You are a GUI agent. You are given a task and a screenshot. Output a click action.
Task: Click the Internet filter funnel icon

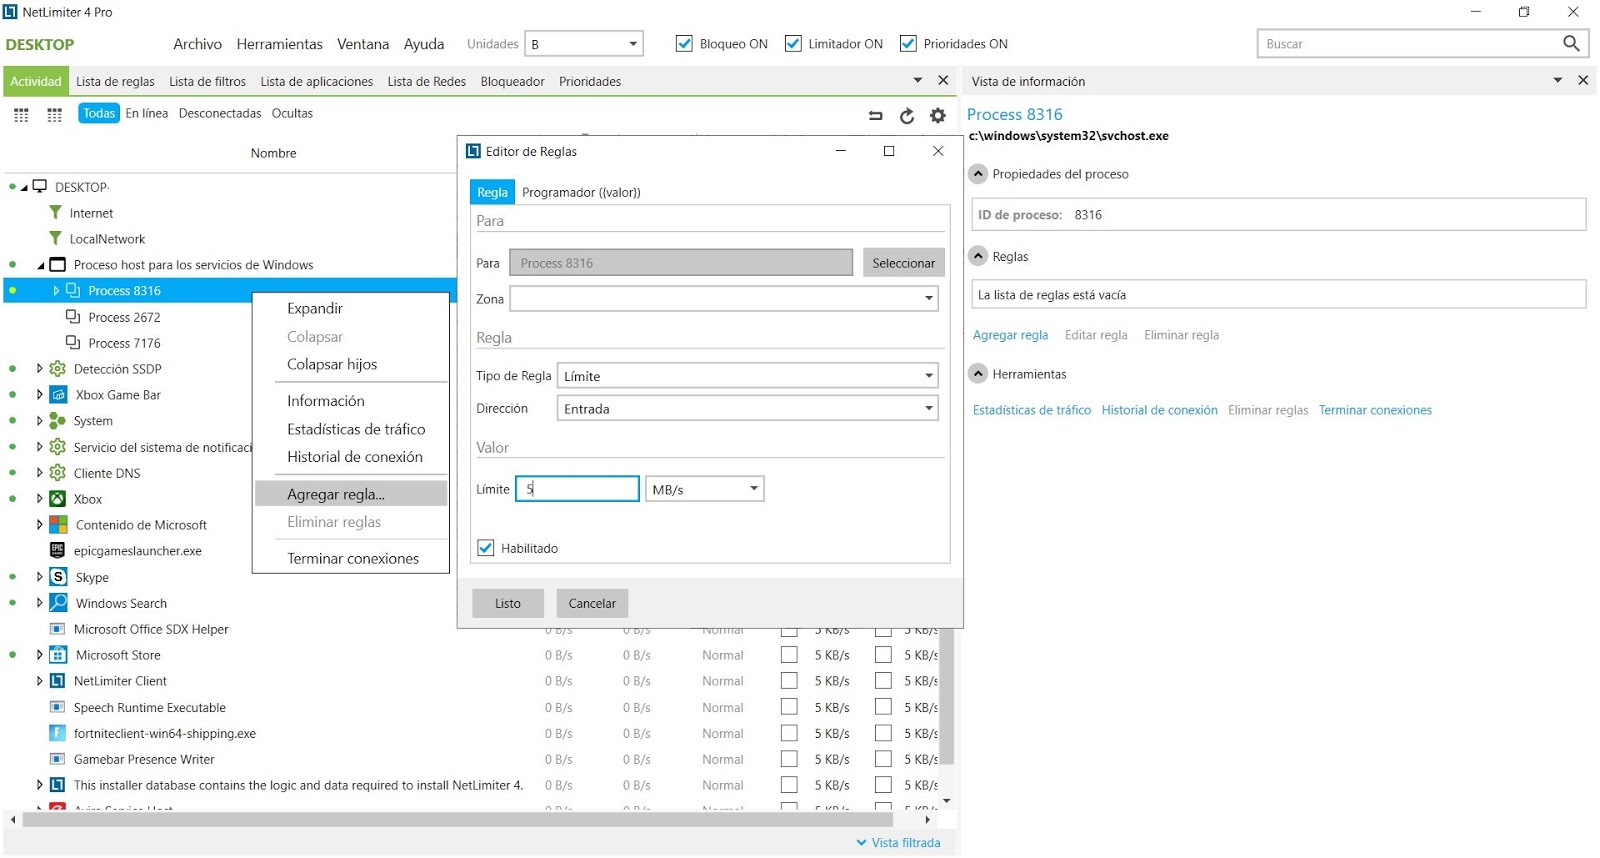[x=56, y=213]
